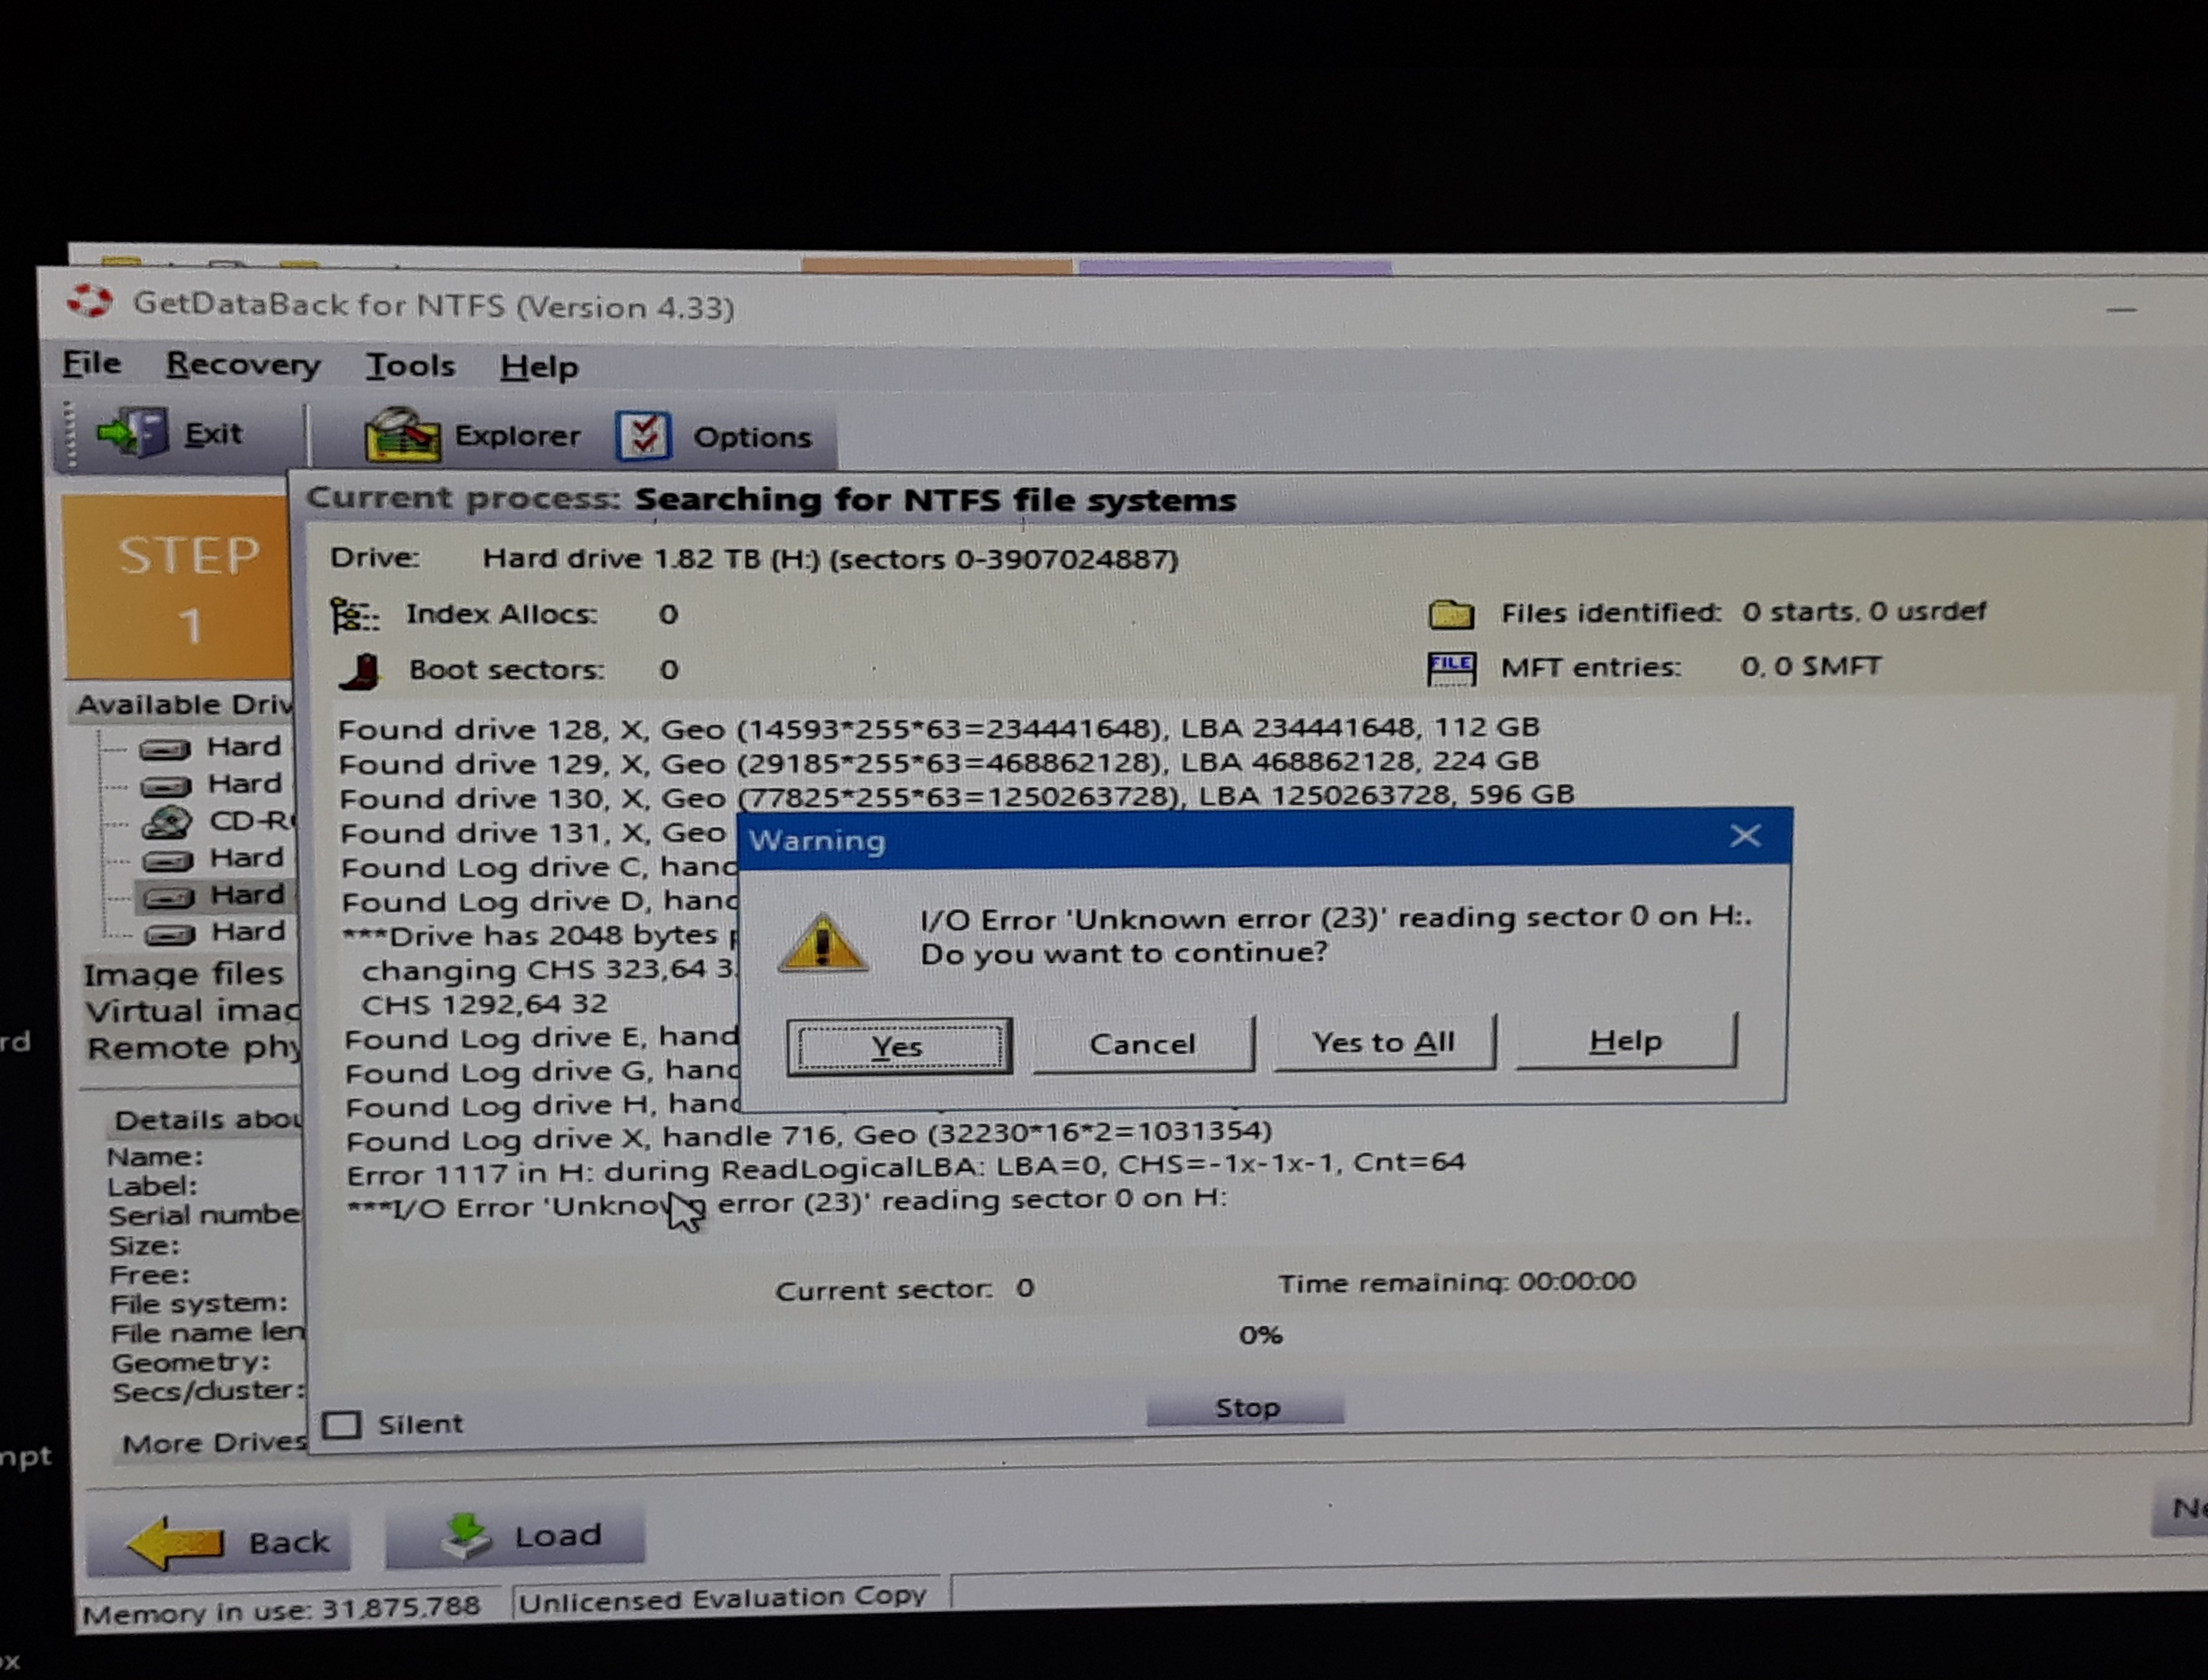Click the Image files item
Screen dimensions: 2208x1680
click(184, 973)
